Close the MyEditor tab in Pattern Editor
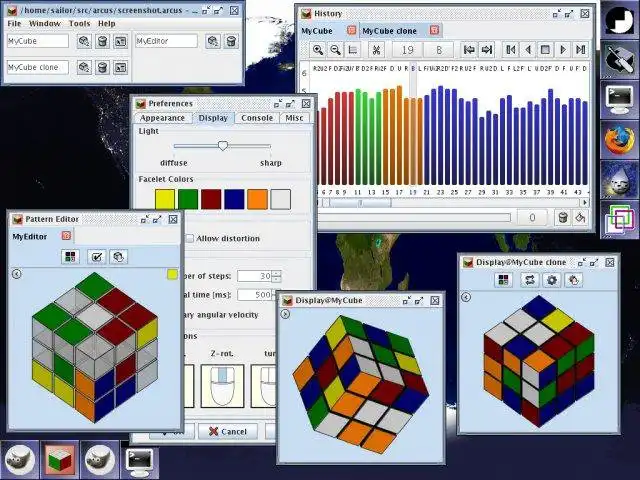Screen dimensions: 640x480 click(x=66, y=236)
